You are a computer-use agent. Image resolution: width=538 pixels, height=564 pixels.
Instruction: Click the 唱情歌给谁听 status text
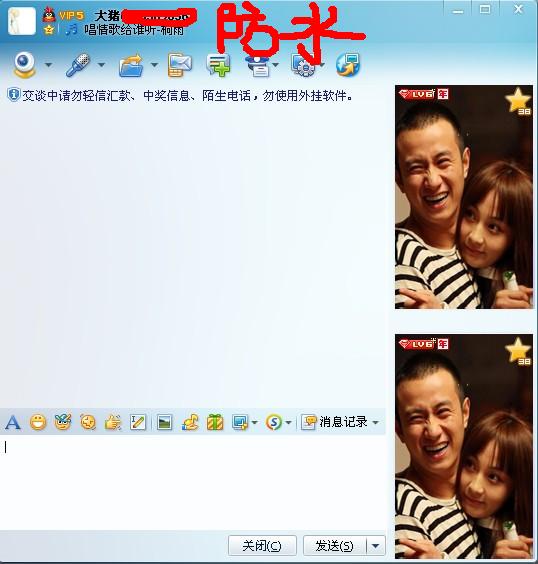(134, 29)
